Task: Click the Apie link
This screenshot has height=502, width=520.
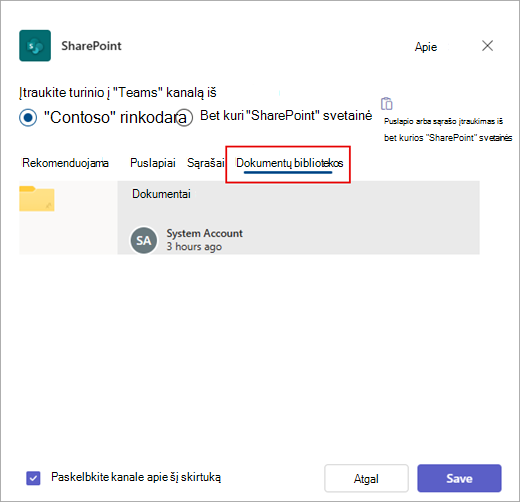Action: tap(426, 47)
